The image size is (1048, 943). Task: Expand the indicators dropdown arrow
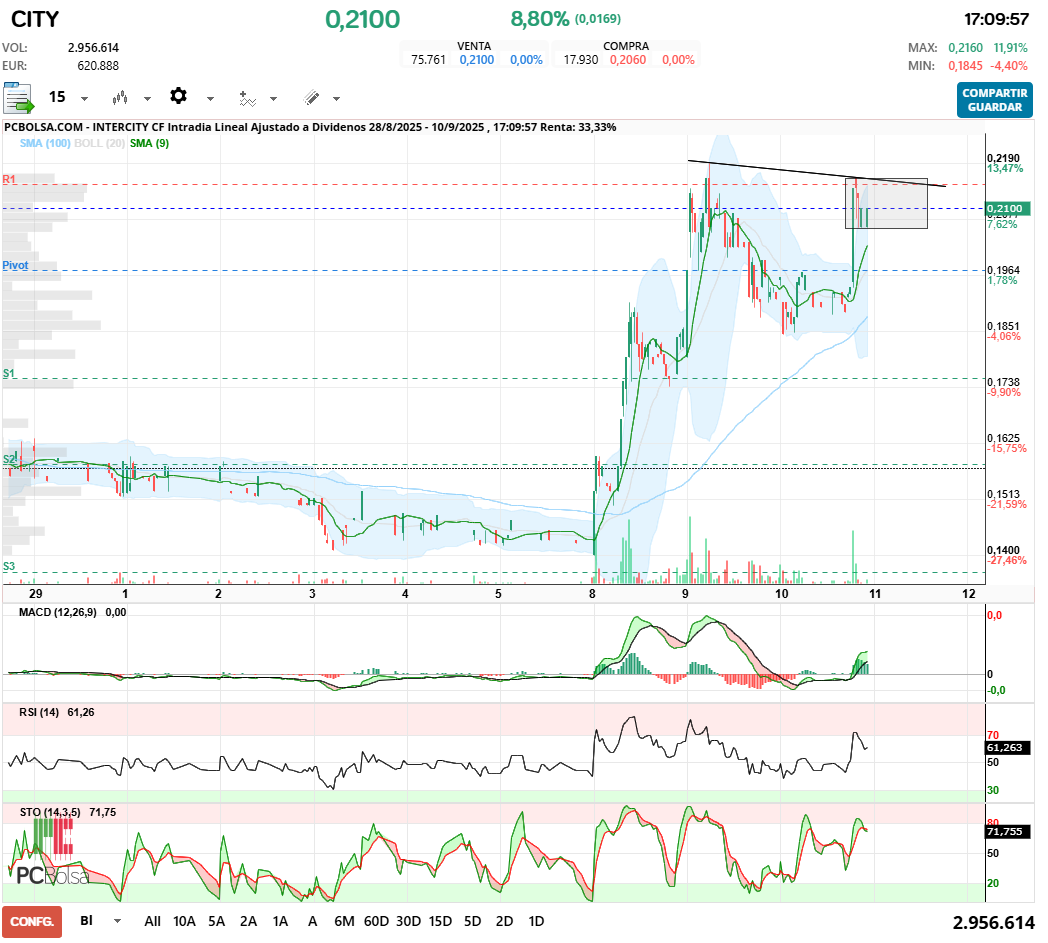(273, 99)
